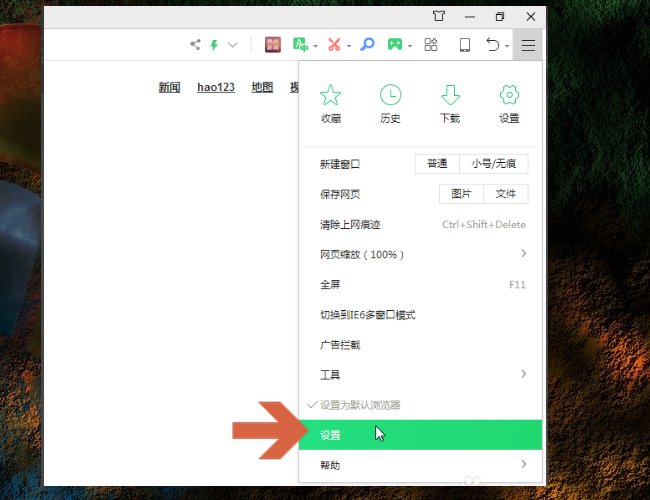Expand the 网页缩放 (100%) submenu
650x500 pixels.
pos(420,254)
